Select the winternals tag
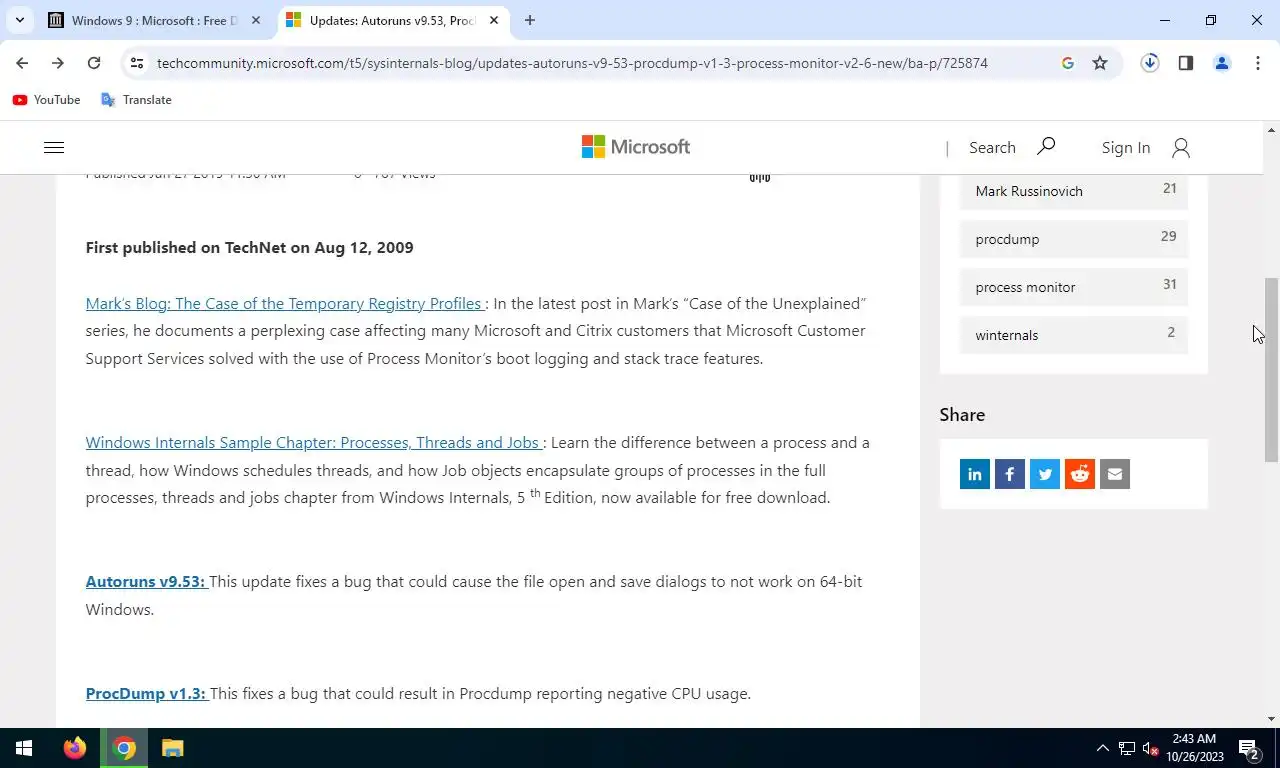 click(x=1074, y=335)
